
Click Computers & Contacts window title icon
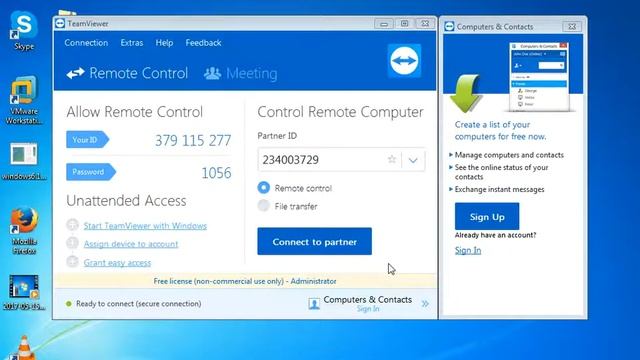[449, 27]
